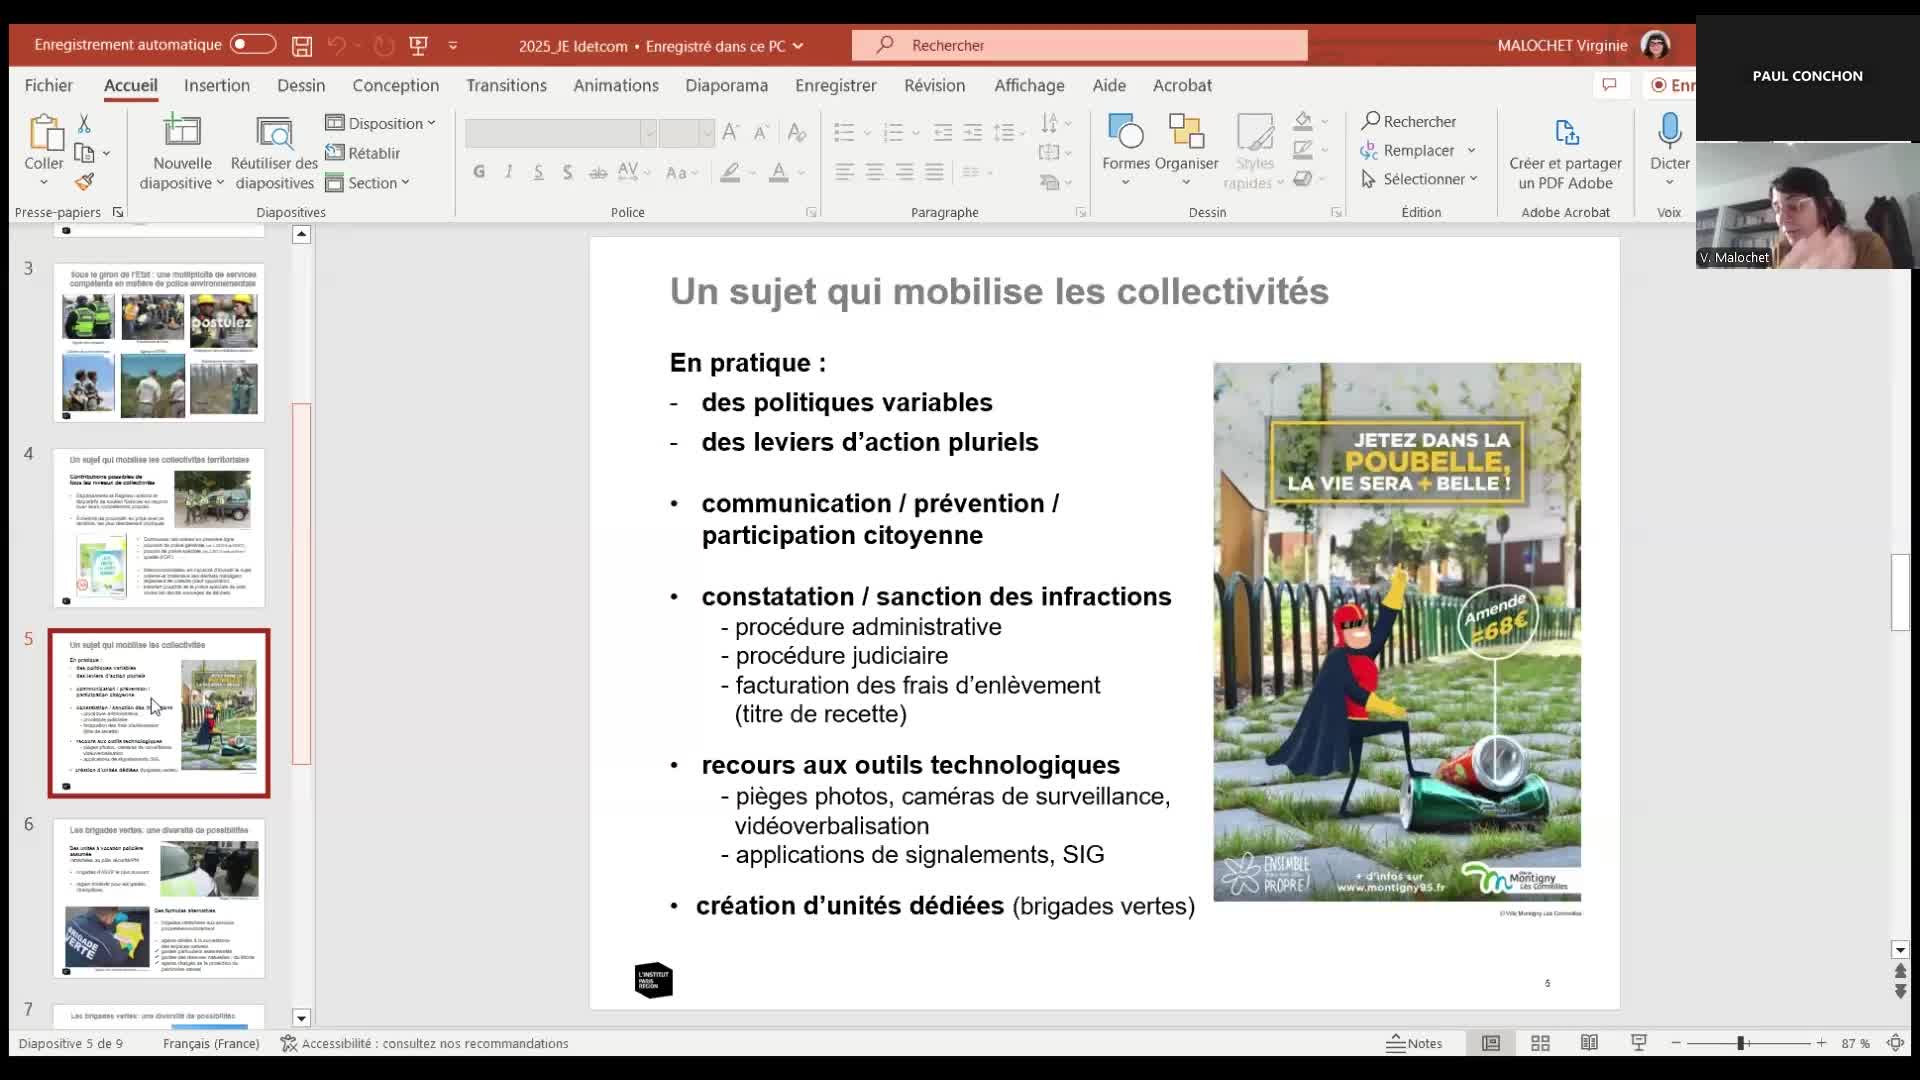This screenshot has width=1920, height=1080.
Task: Click text highlight color button
Action: tap(731, 172)
